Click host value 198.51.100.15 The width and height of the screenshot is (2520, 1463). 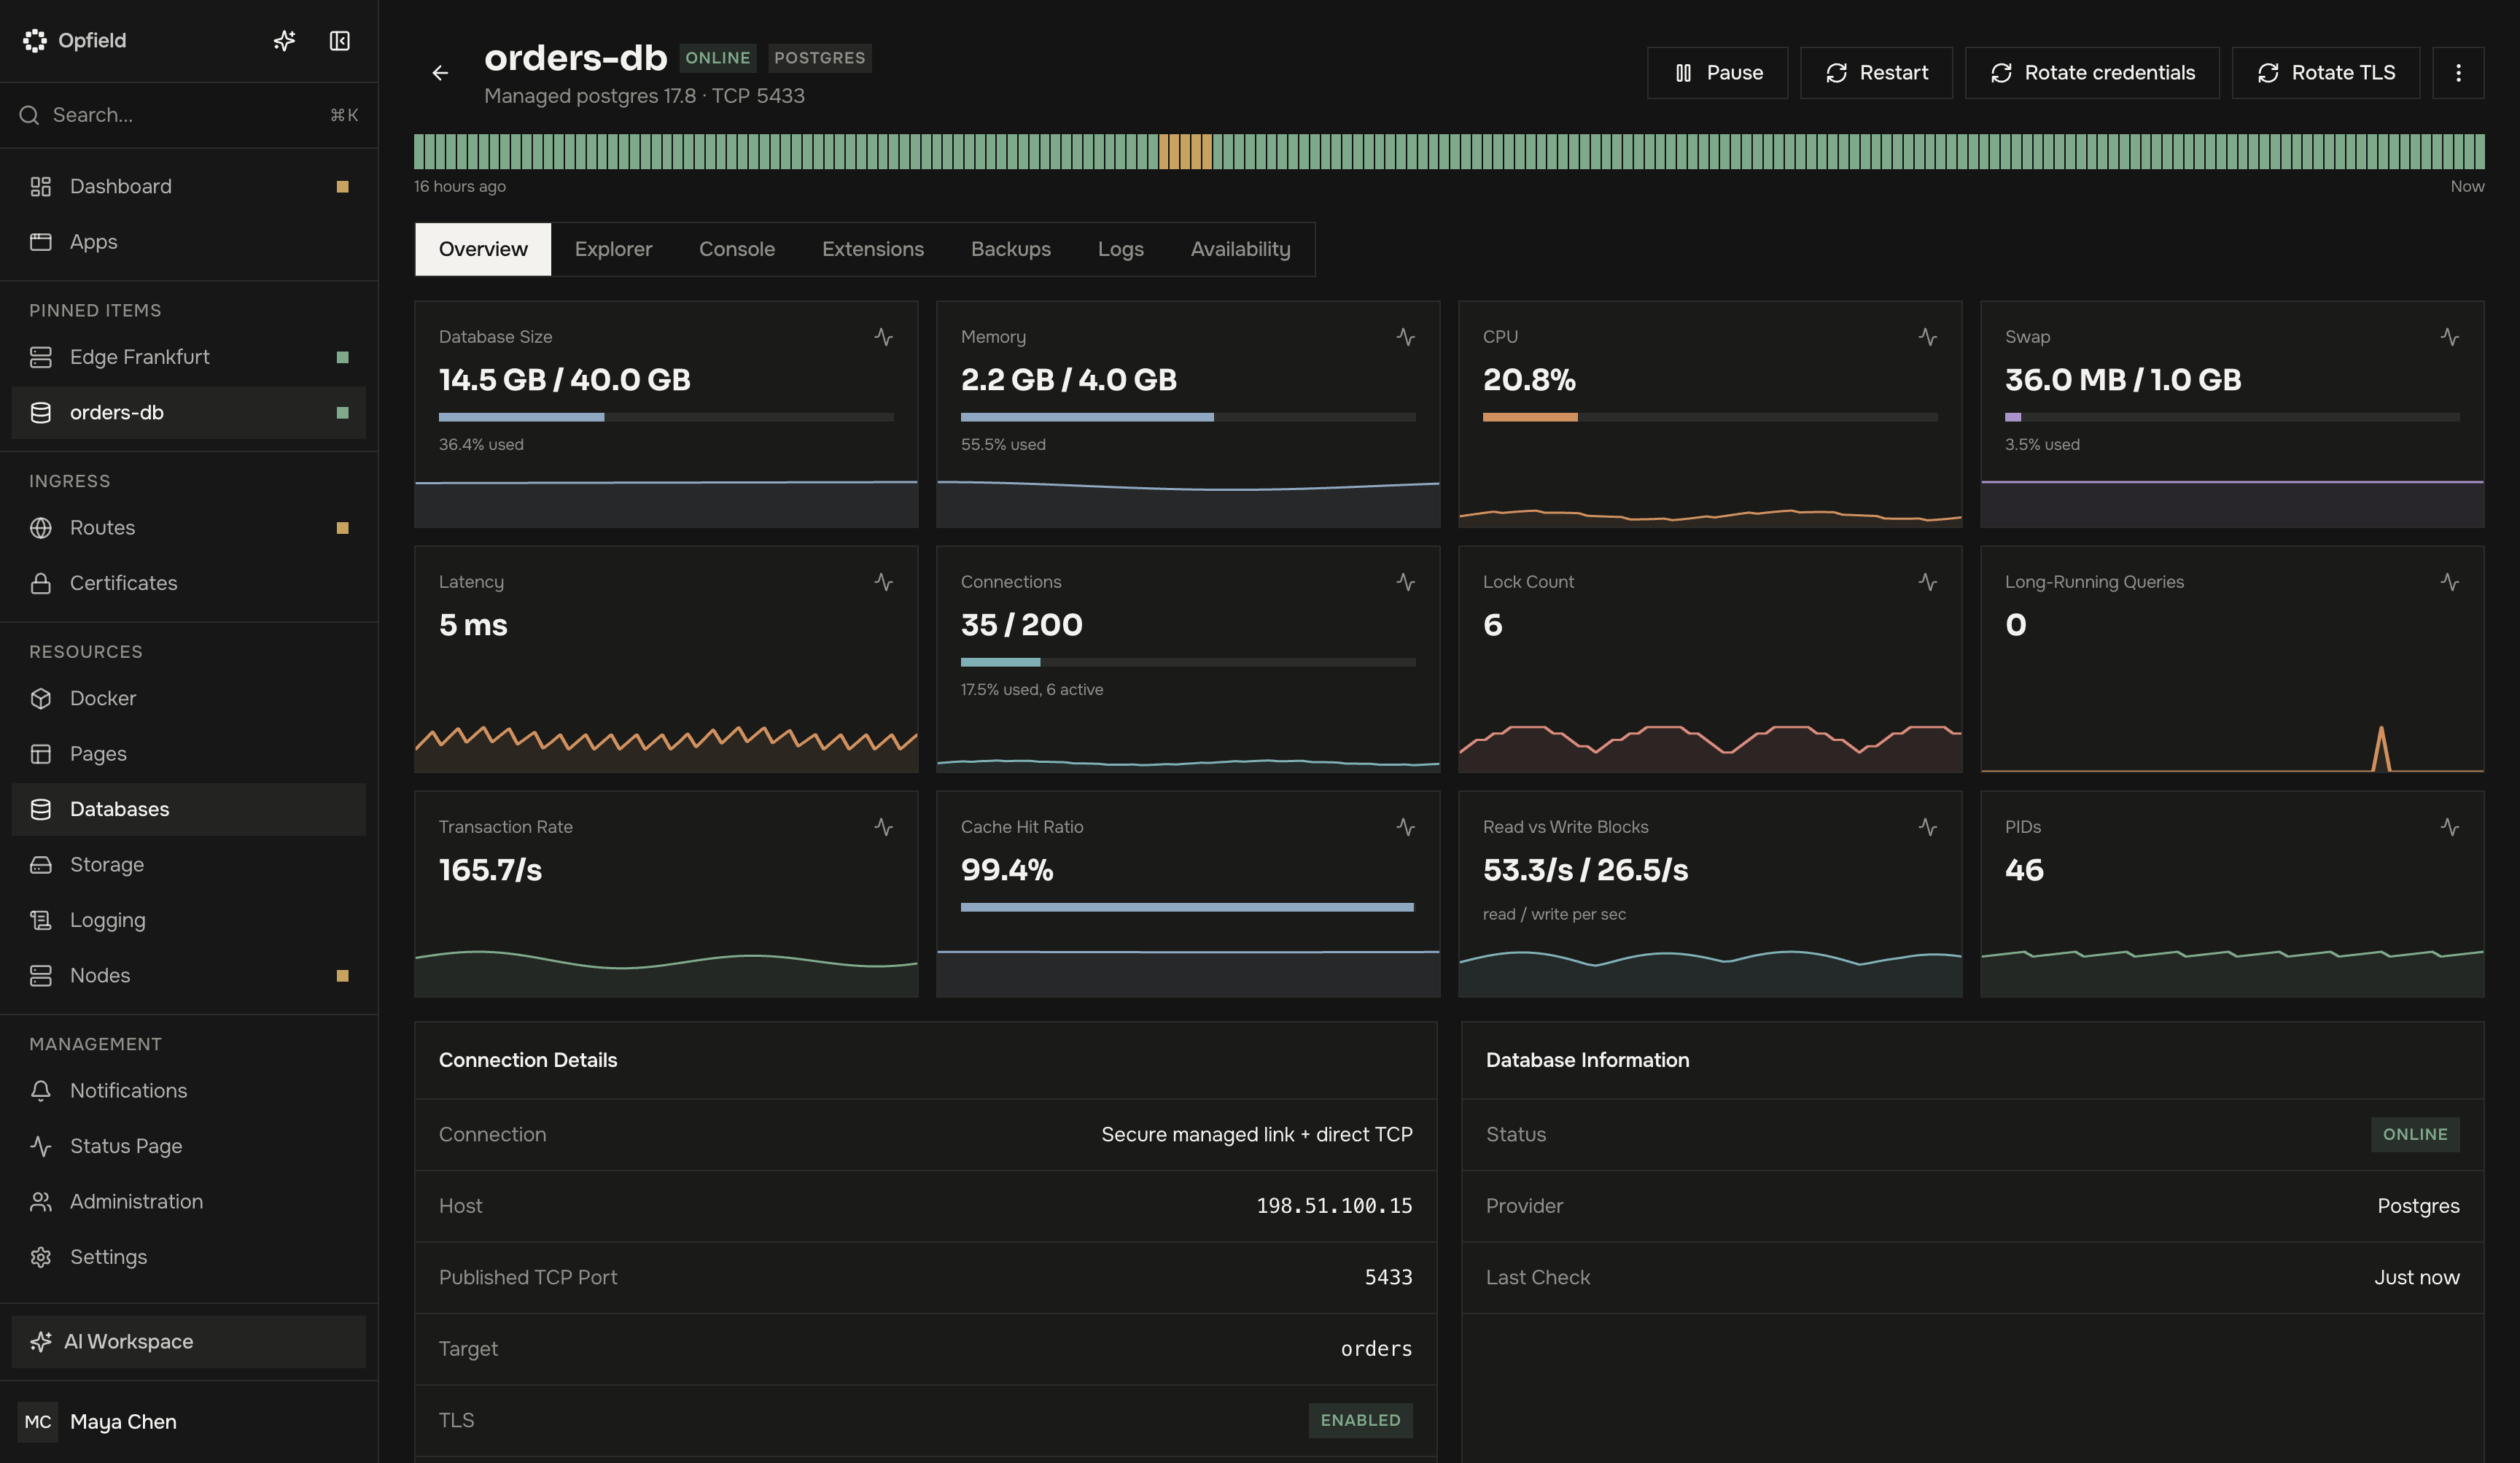1334,1206
